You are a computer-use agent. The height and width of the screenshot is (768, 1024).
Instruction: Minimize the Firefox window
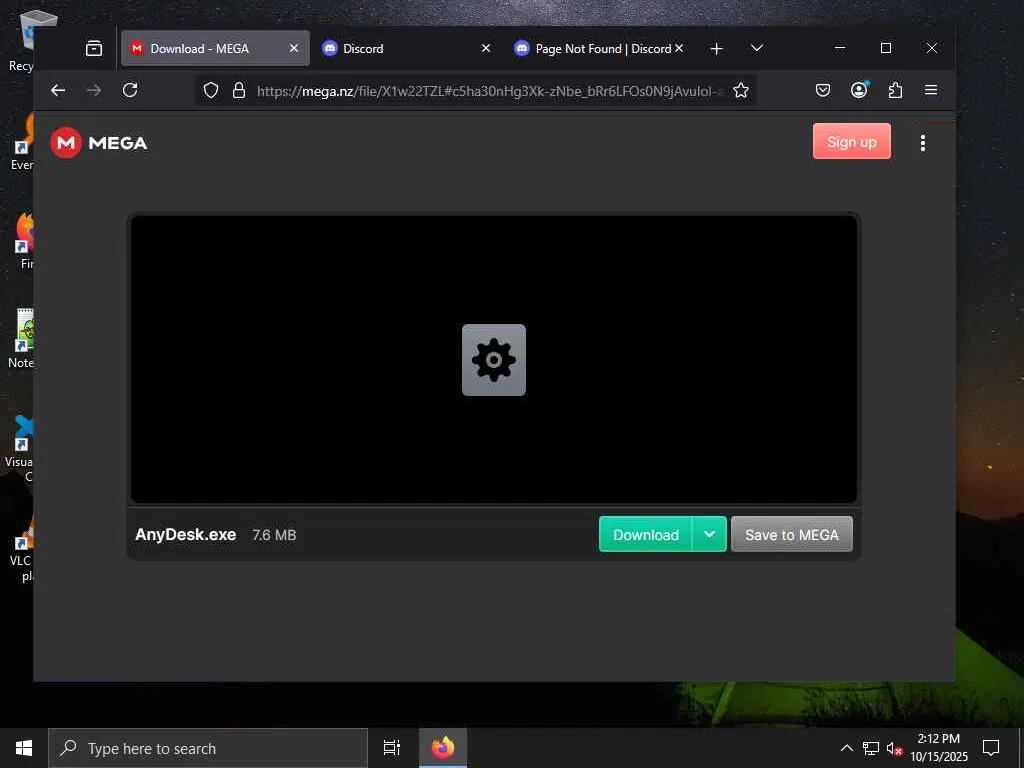[x=840, y=48]
